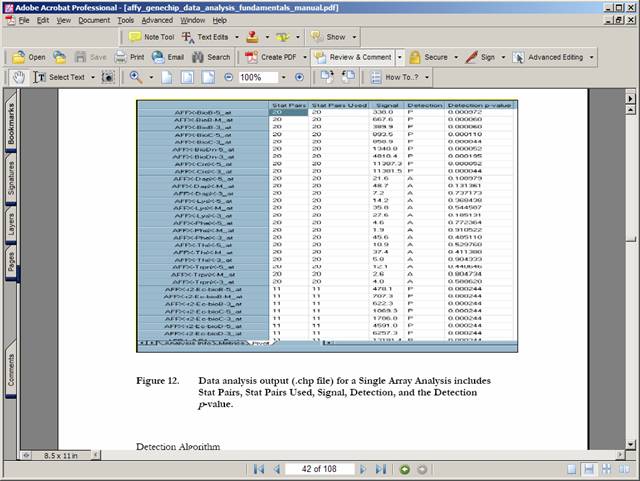The width and height of the screenshot is (640, 481).
Task: Expand the Review & Comment dropdown
Action: point(400,57)
